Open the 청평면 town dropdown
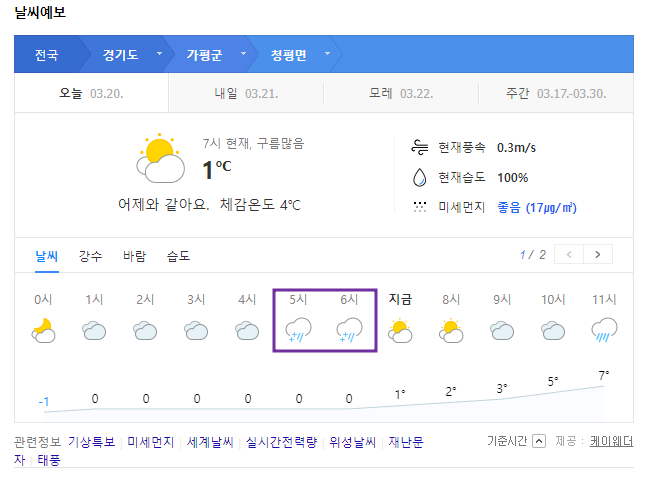645x477 pixels. pos(327,53)
